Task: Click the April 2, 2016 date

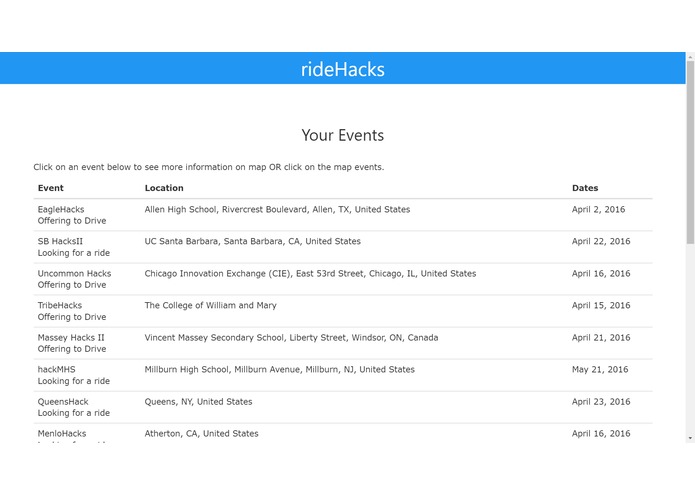Action: pos(598,210)
